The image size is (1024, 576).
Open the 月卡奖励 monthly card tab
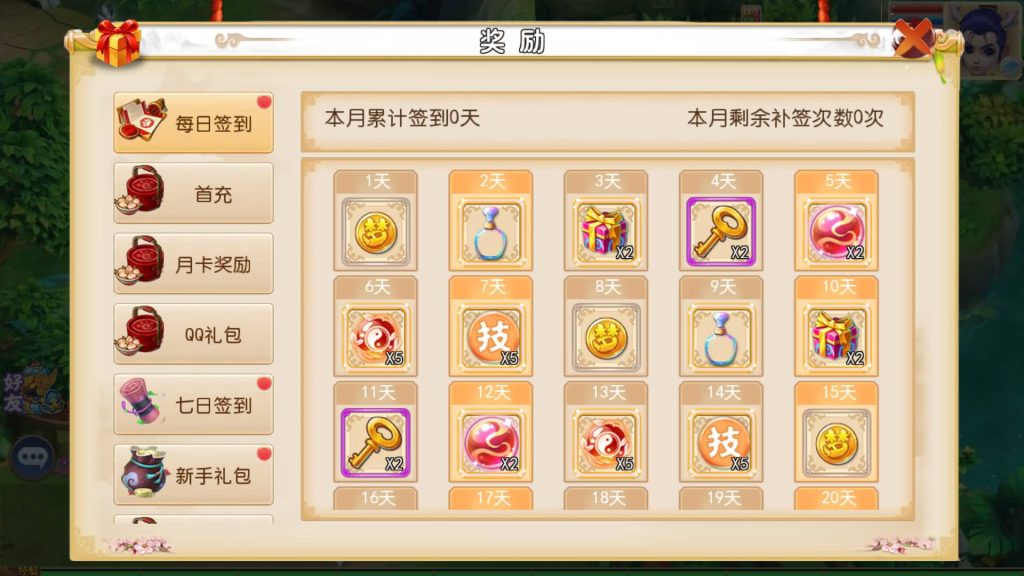pos(193,264)
